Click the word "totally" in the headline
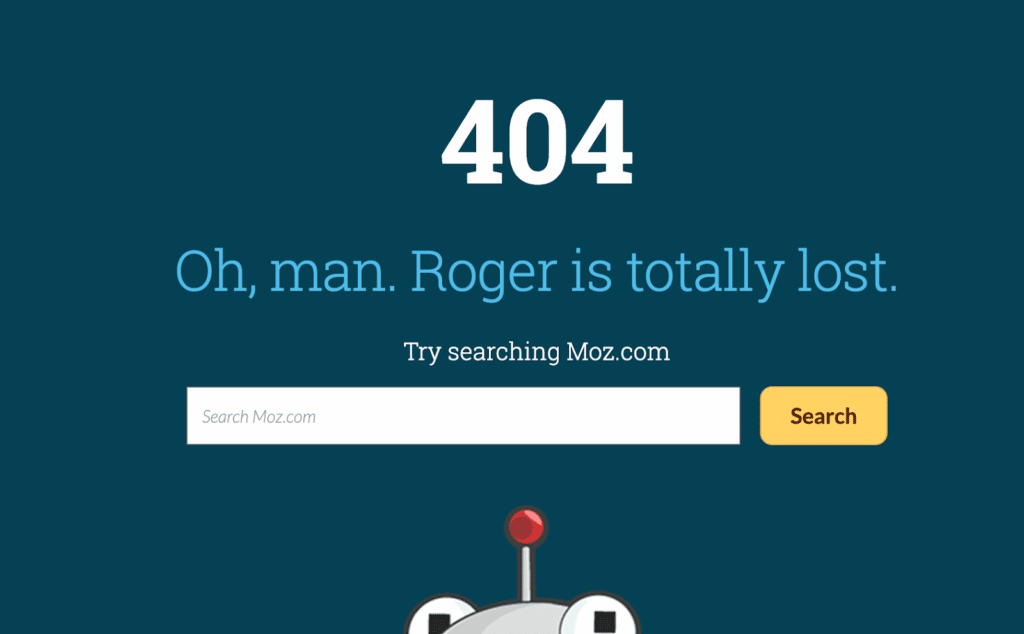The height and width of the screenshot is (634, 1024). pos(705,272)
